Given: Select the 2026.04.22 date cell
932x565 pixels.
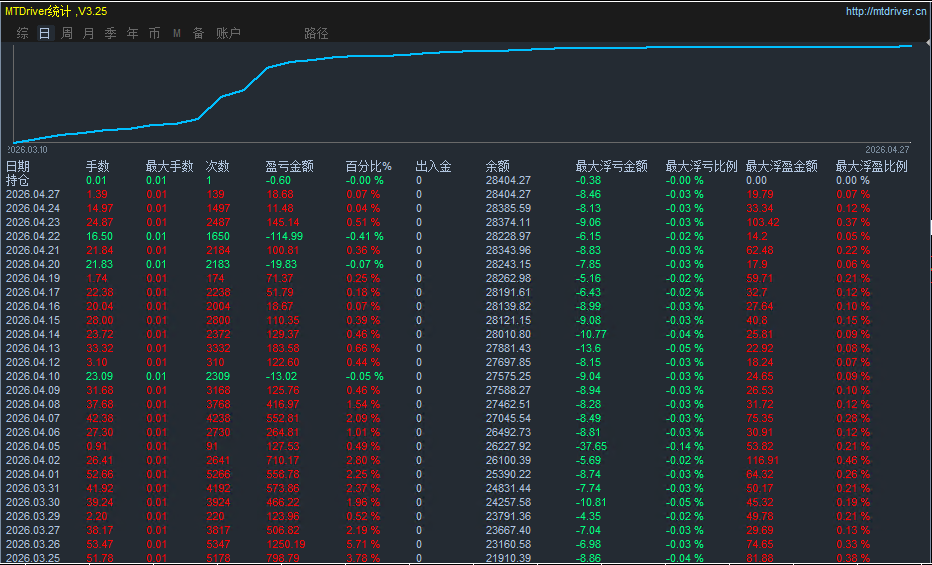Looking at the screenshot, I should tap(33, 236).
